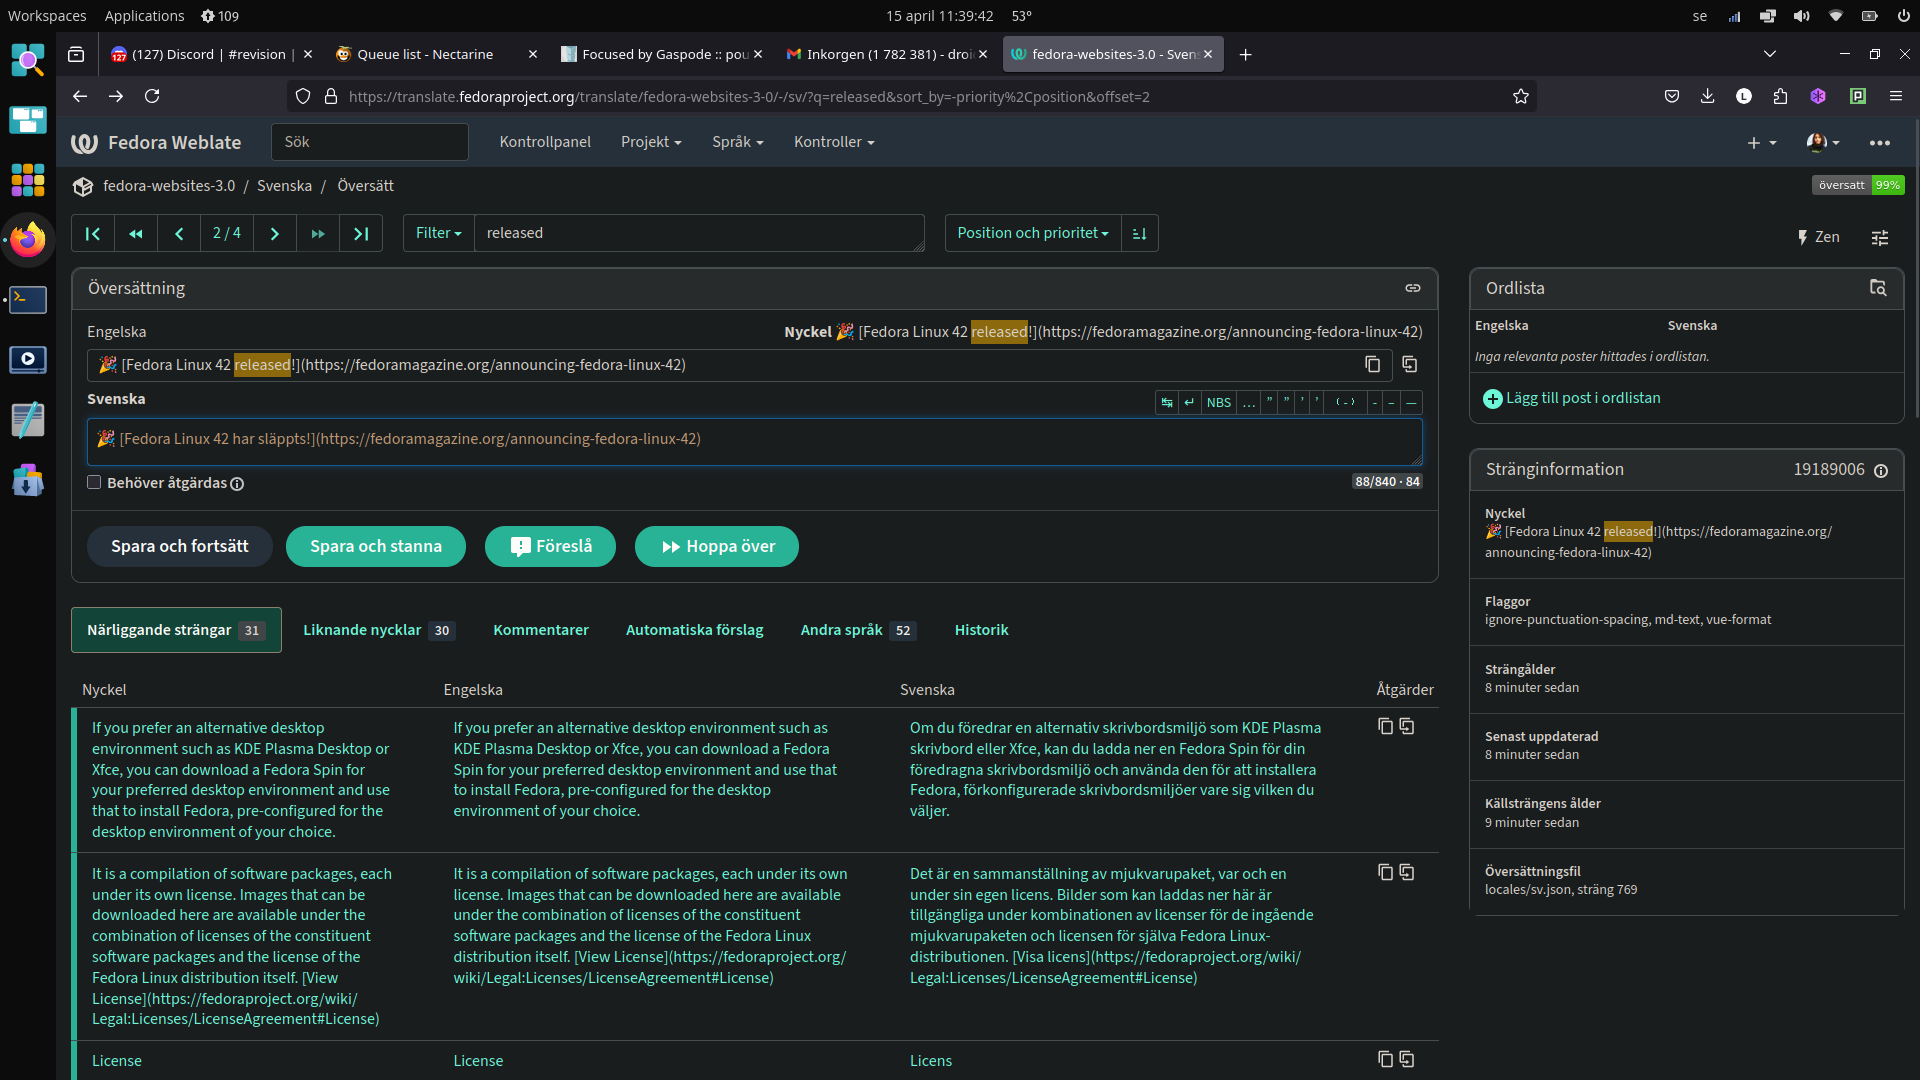The image size is (1920, 1080).
Task: Open Firefox hamburger application menu
Action: 1896,96
